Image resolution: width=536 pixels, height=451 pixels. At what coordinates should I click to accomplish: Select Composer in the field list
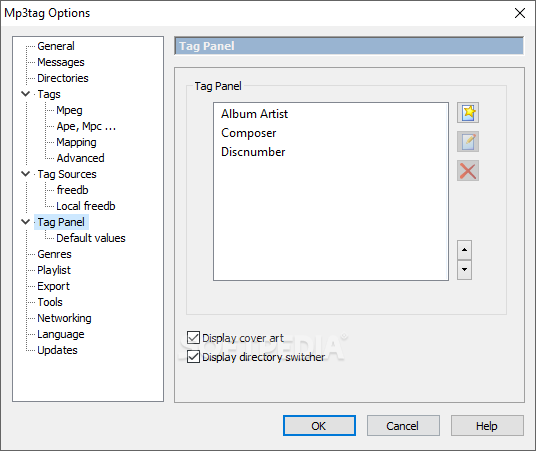pos(249,133)
